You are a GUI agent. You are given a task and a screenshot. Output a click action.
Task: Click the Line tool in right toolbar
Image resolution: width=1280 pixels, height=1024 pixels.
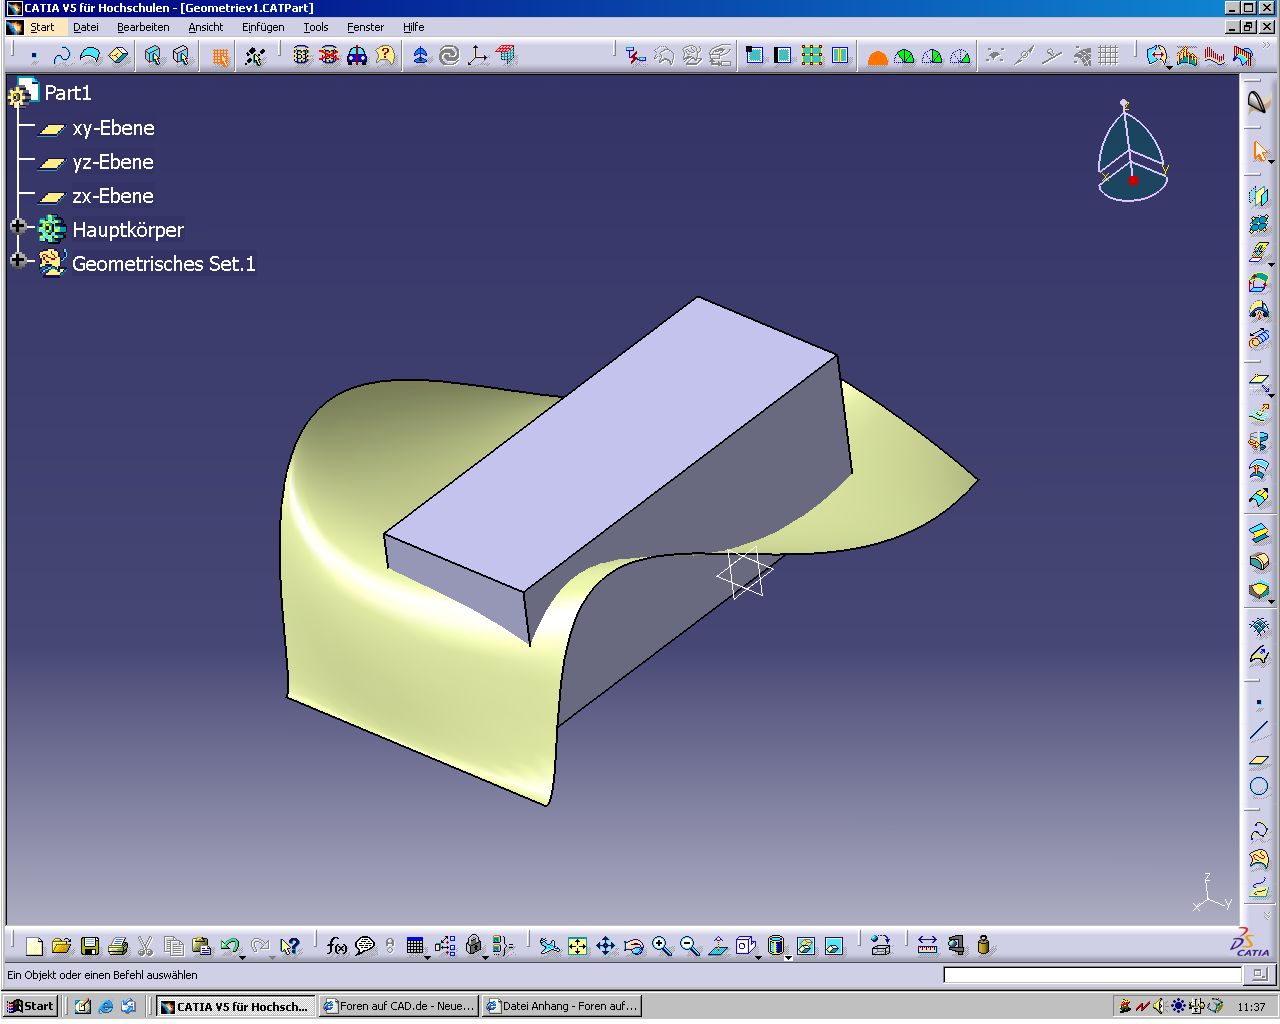tap(1259, 731)
